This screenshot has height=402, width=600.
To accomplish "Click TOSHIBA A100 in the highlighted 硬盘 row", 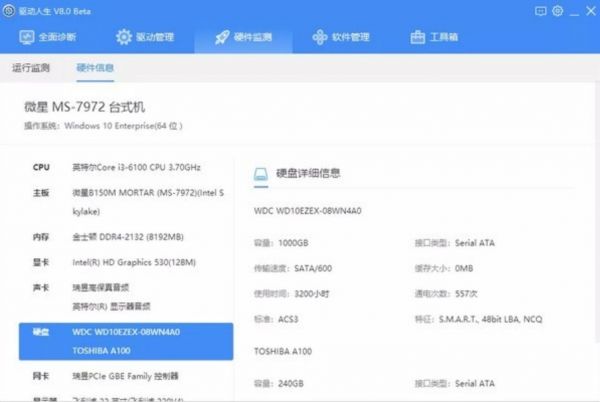I will [101, 351].
